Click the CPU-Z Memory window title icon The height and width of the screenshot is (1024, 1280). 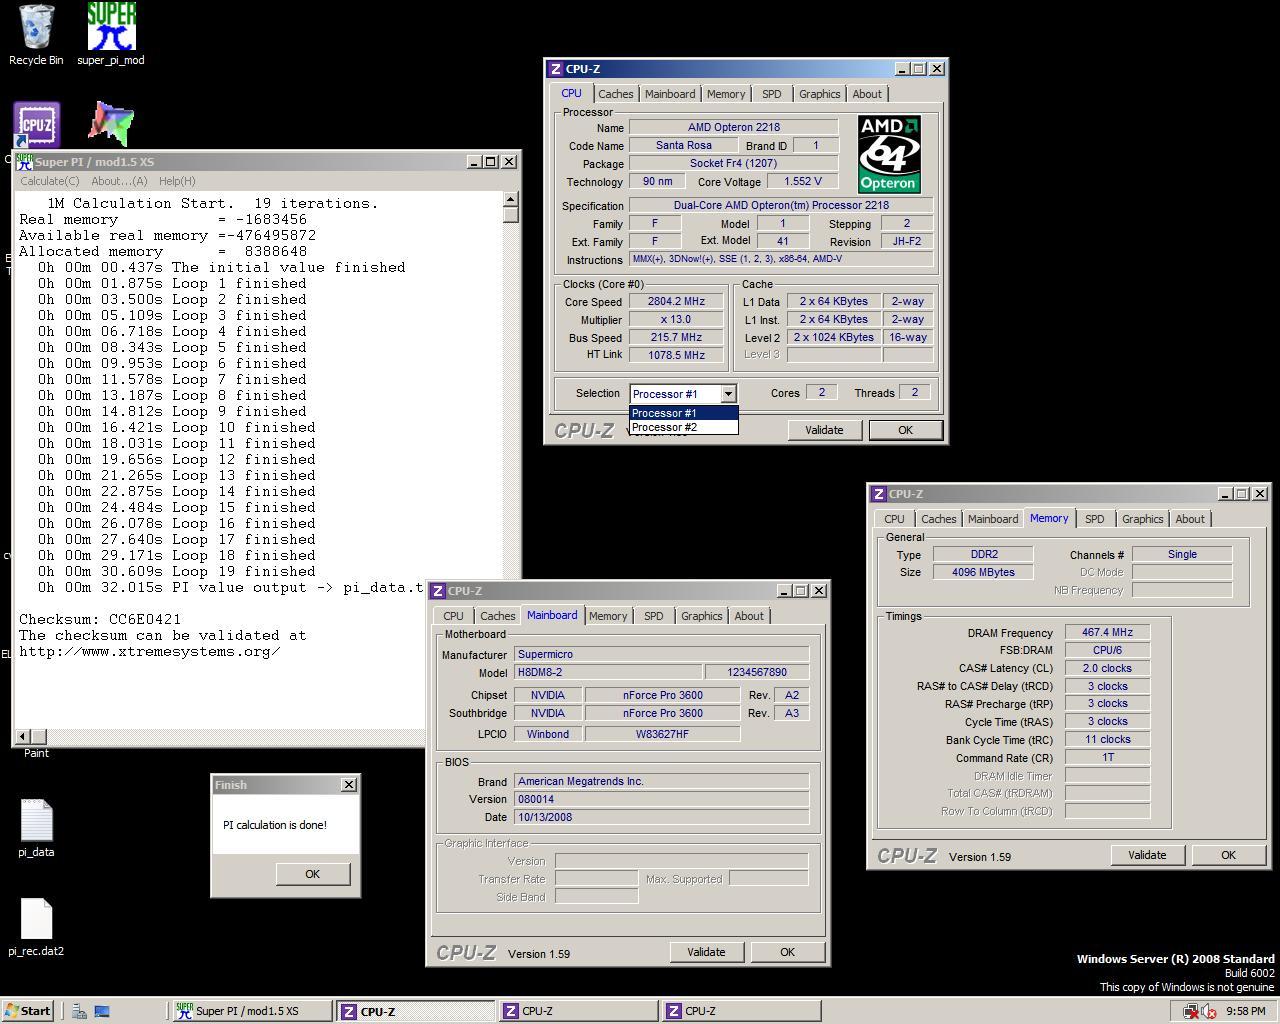(878, 494)
